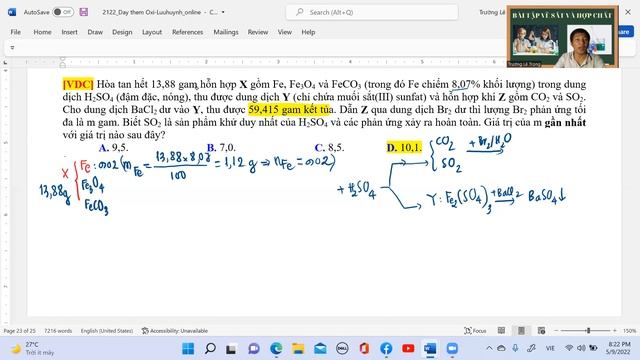This screenshot has height=360, width=640.
Task: Open File Explorer from taskbar
Action: 298,349
